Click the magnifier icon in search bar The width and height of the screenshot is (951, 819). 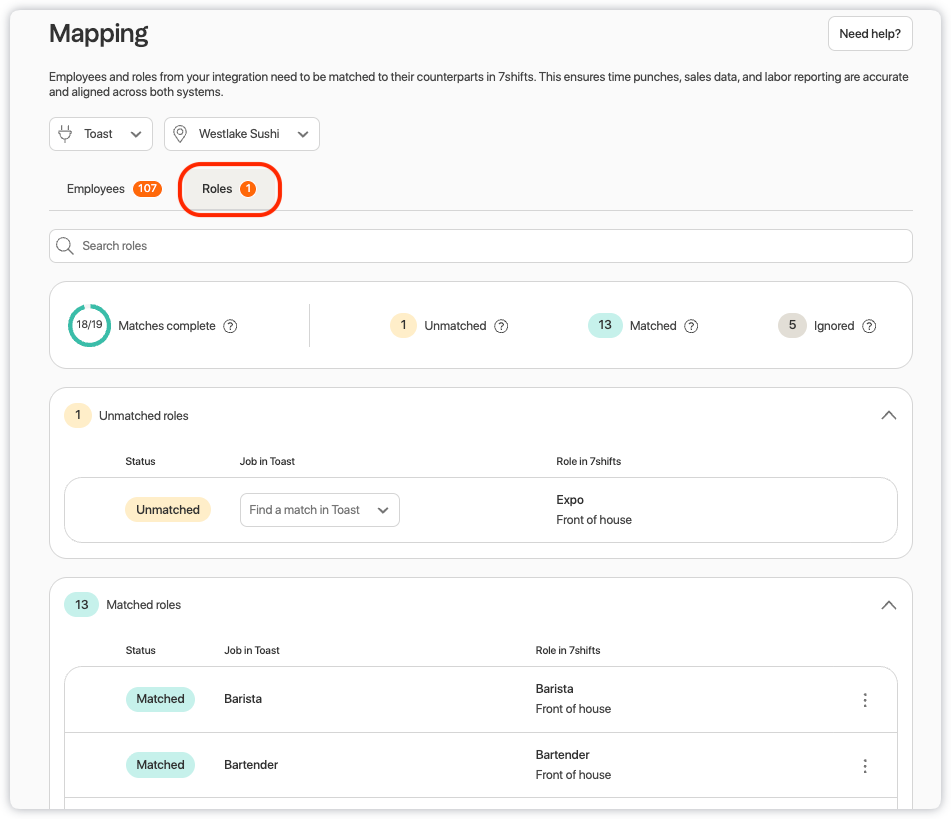pos(65,246)
